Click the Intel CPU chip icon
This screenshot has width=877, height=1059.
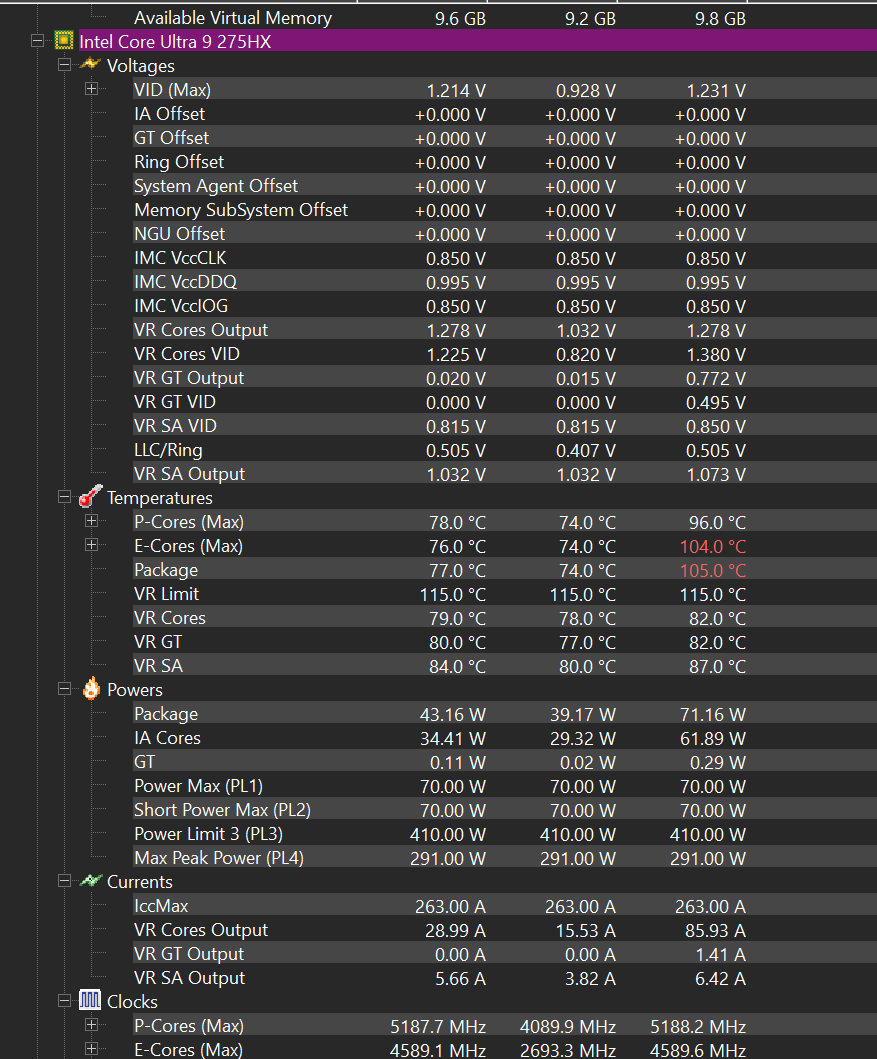63,41
